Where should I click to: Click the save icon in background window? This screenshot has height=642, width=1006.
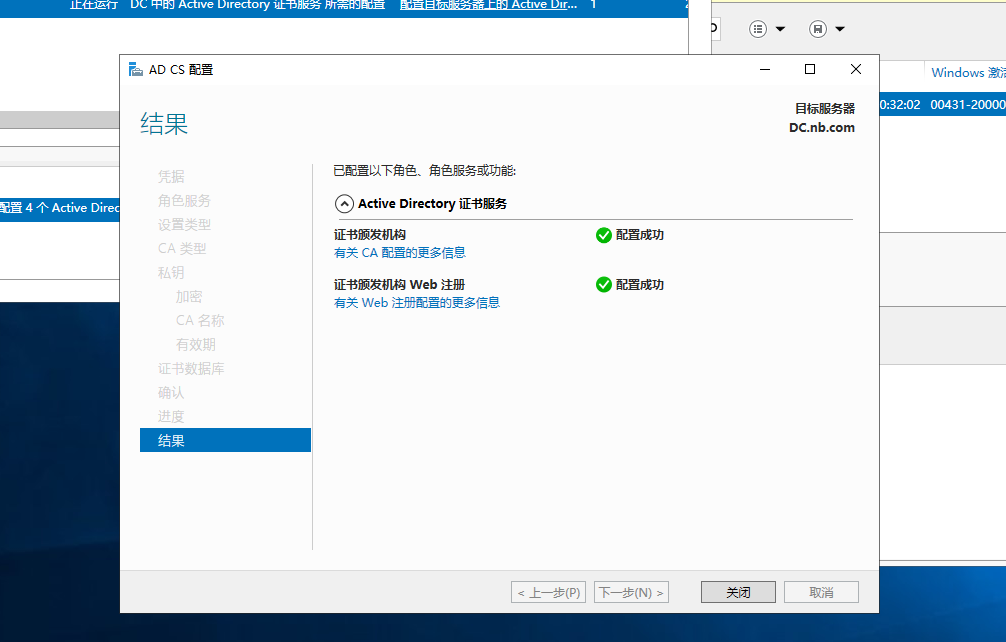(817, 29)
